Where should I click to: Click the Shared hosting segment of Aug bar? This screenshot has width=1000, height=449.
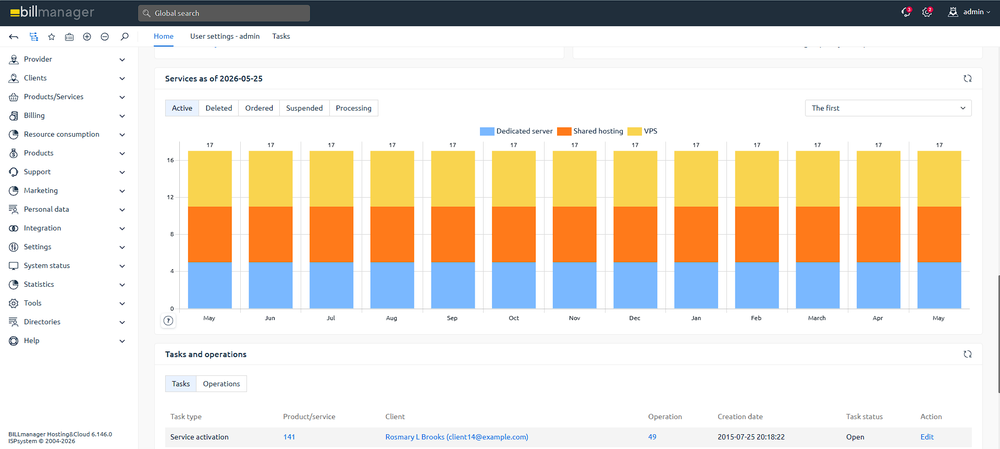[392, 234]
